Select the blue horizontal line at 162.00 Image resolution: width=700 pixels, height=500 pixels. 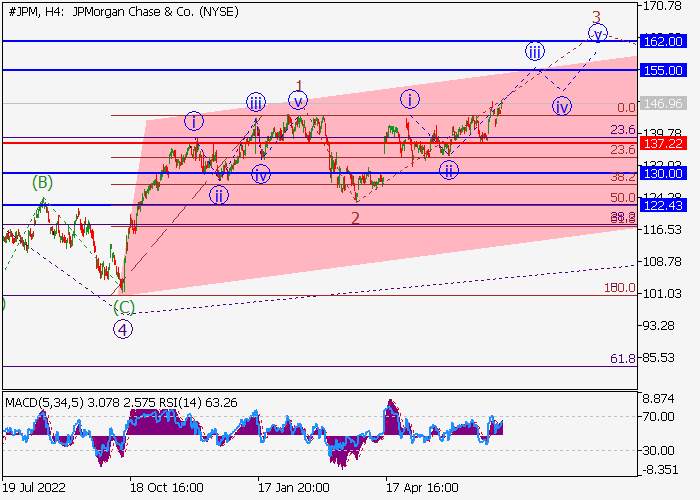point(320,42)
